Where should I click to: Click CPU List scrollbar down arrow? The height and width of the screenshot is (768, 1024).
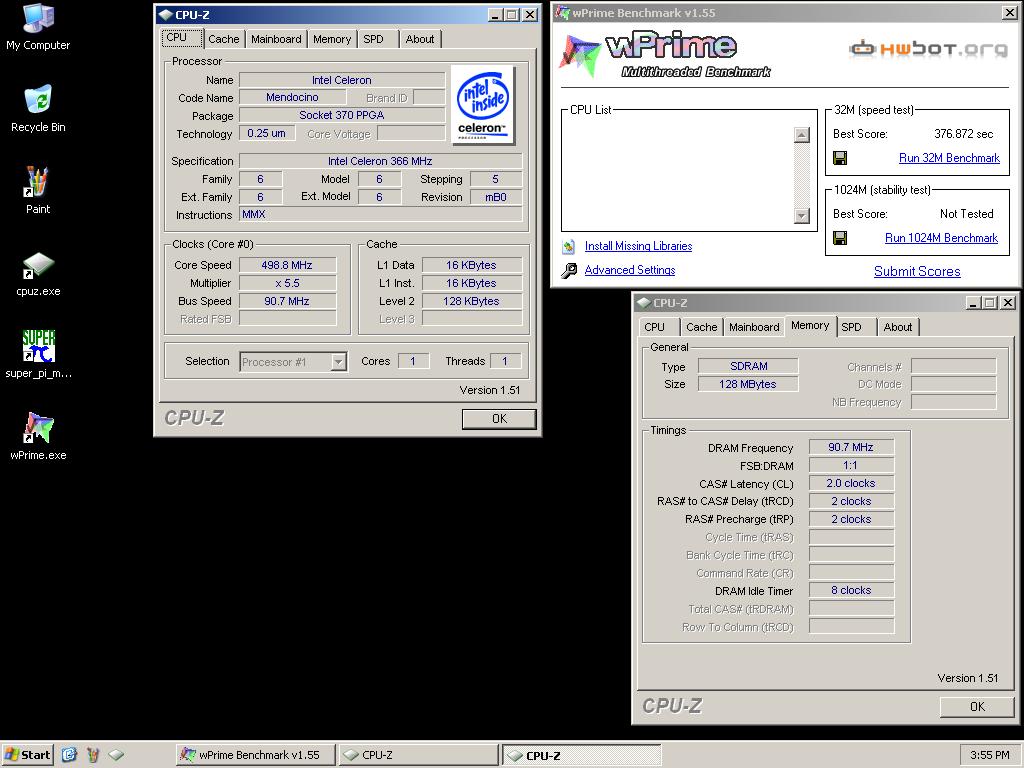point(802,216)
